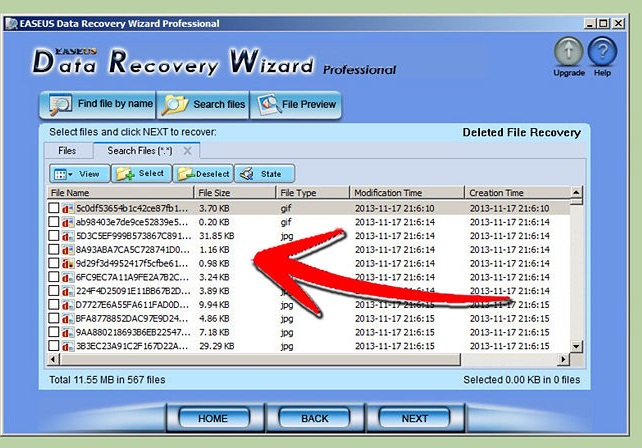Click the HOME button
This screenshot has width=642, height=448.
[x=213, y=419]
